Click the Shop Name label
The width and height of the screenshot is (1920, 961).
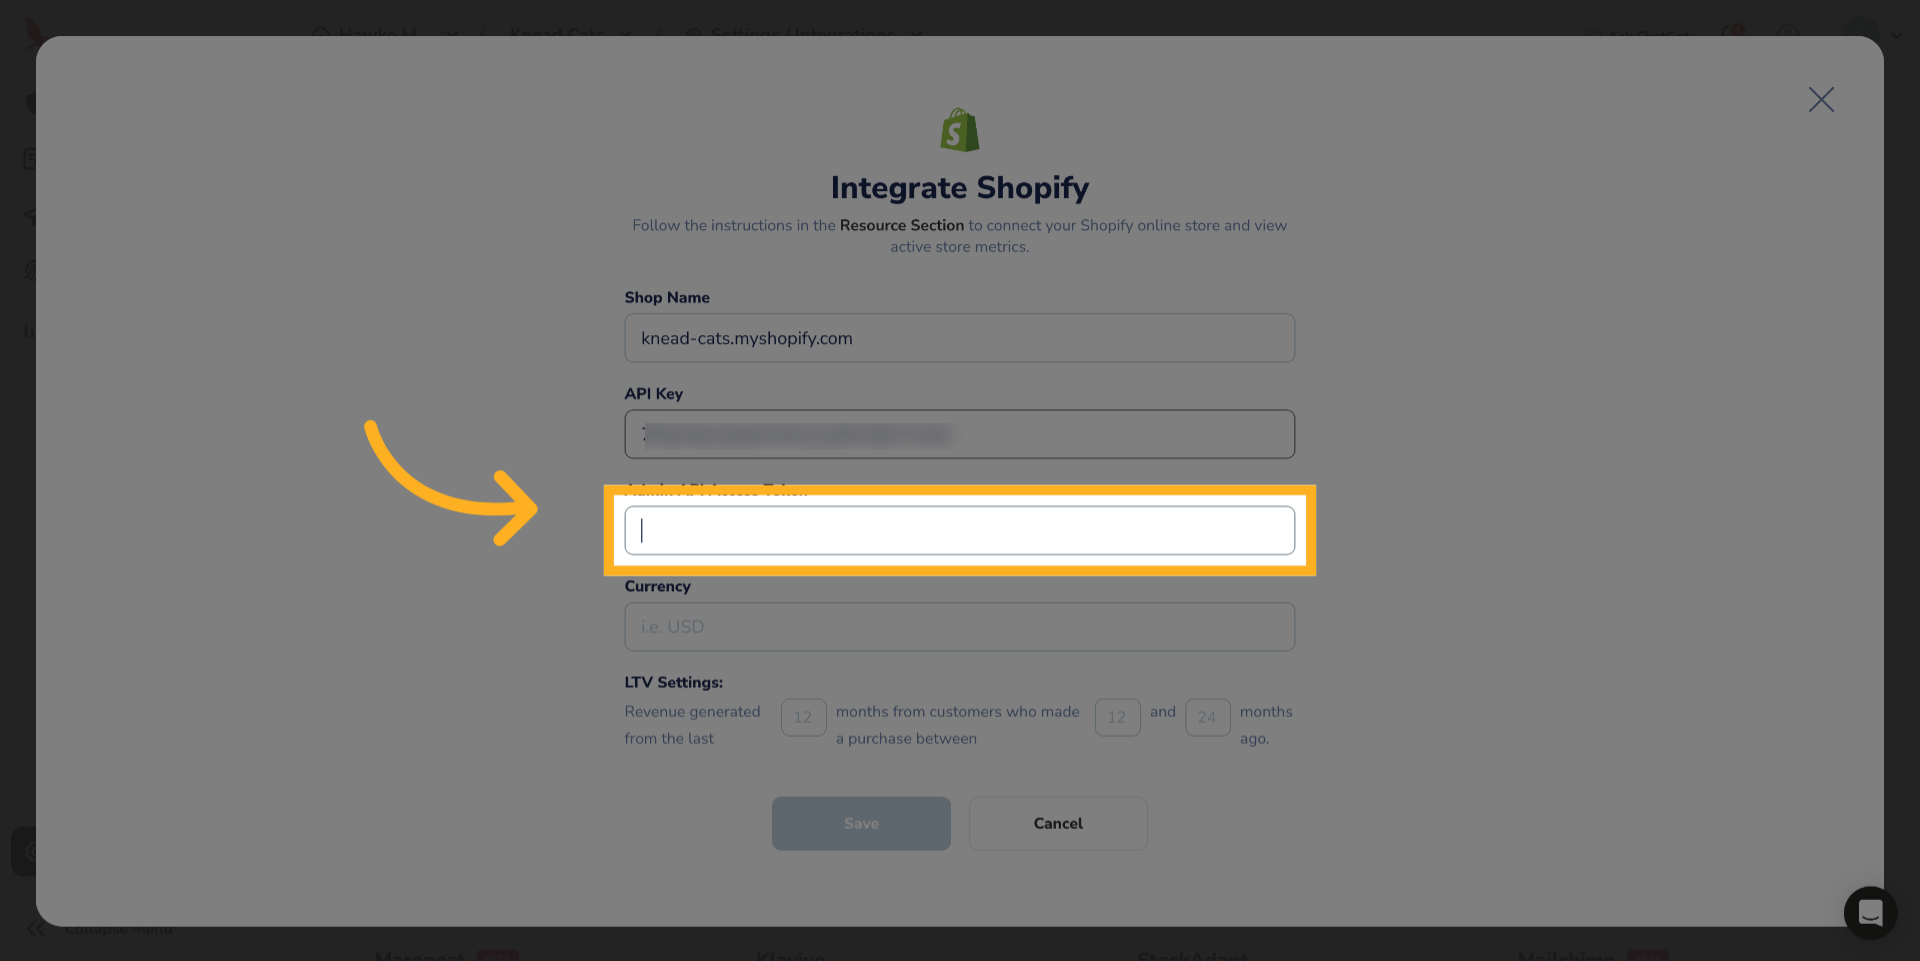click(x=667, y=298)
